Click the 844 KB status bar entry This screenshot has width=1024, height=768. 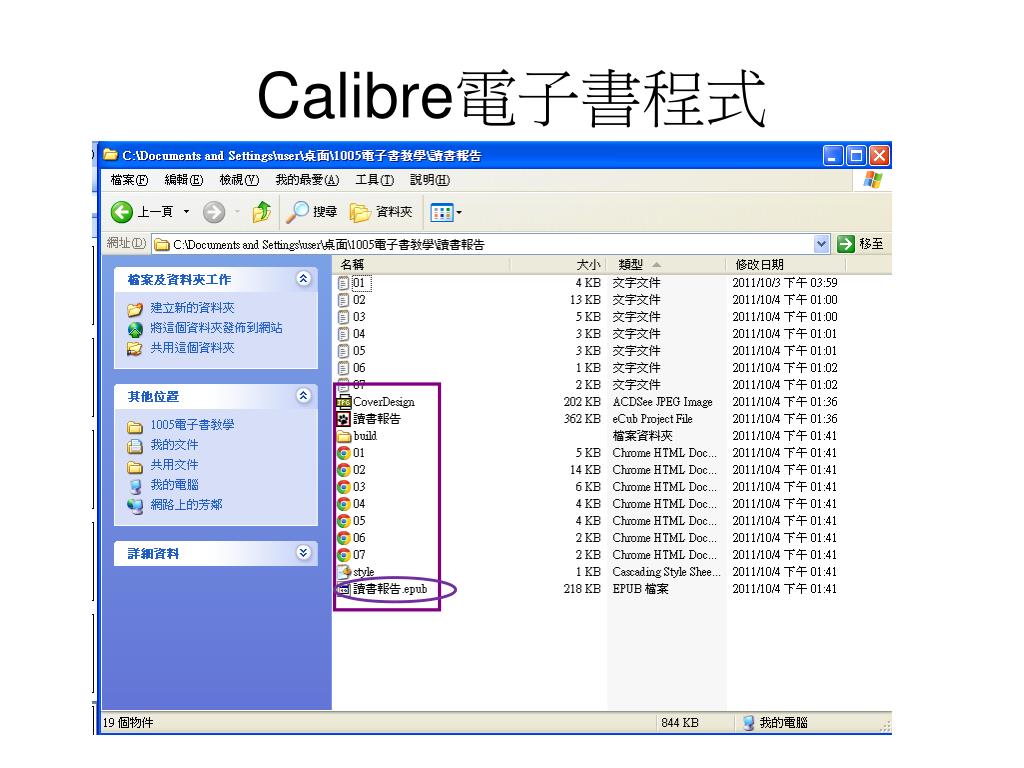pos(680,722)
